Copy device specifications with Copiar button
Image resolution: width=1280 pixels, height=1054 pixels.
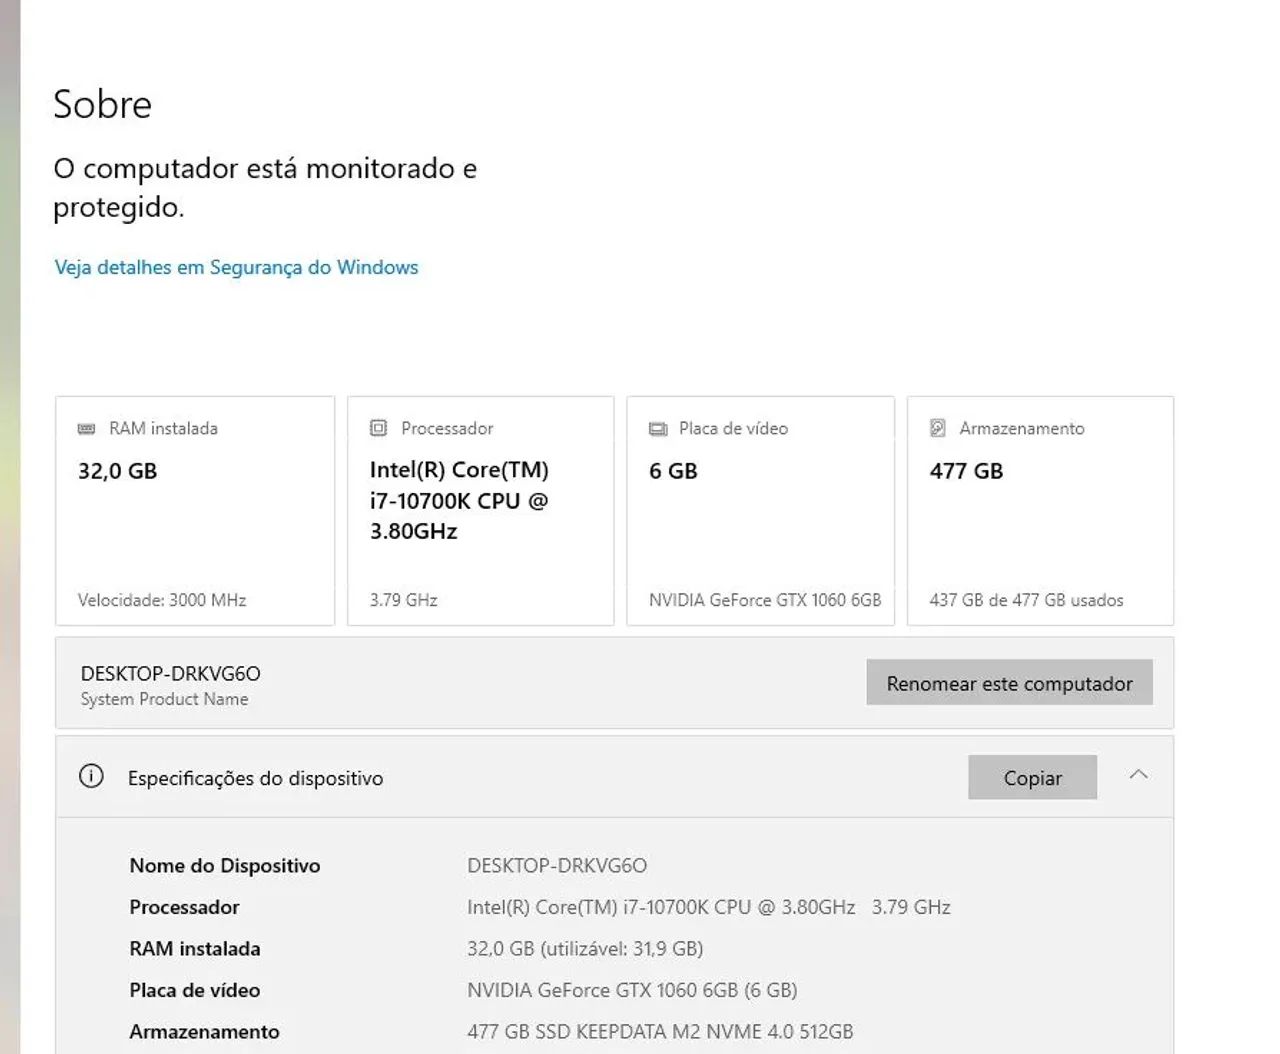1032,778
